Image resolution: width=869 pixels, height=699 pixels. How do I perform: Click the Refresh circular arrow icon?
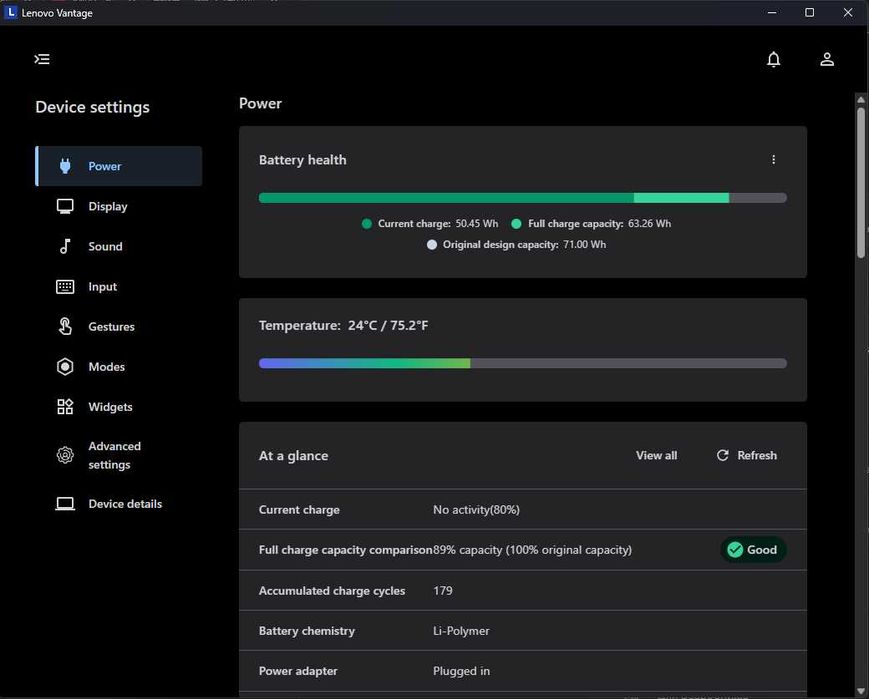pos(723,455)
